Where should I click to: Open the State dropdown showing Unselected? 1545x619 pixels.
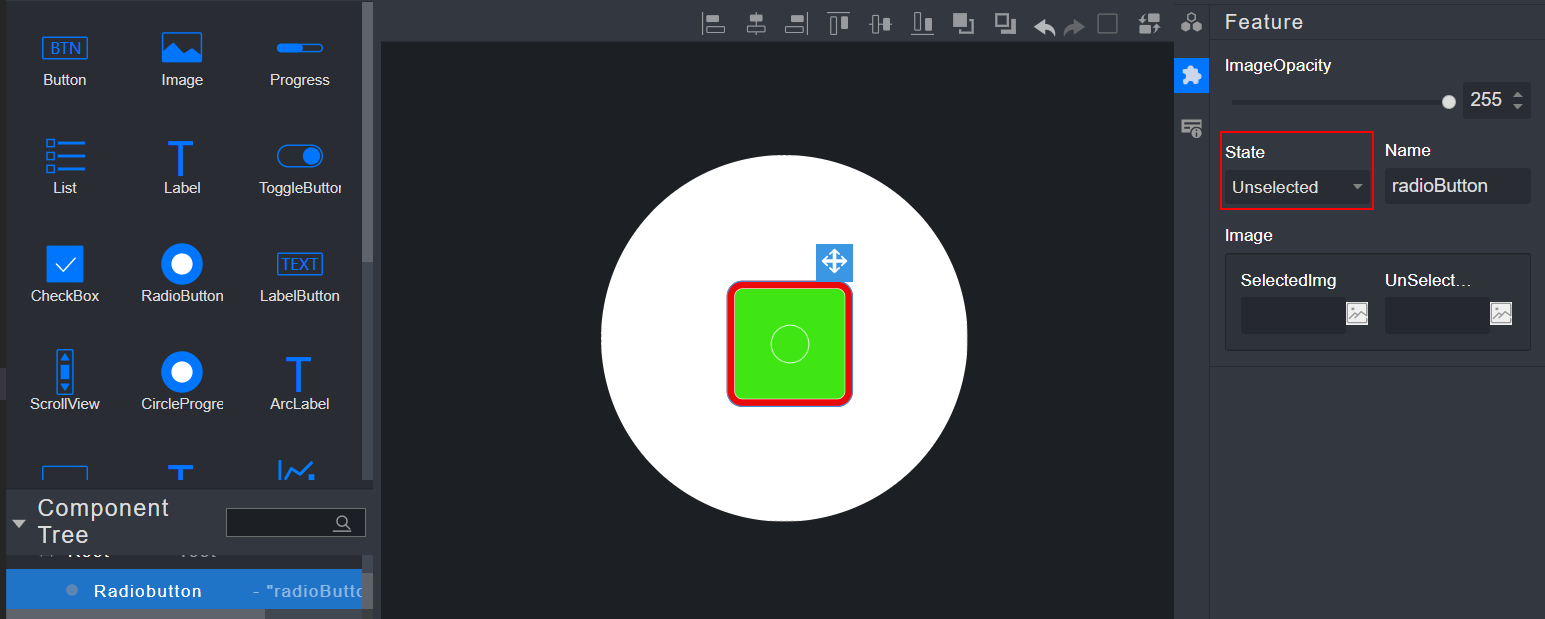click(1297, 187)
